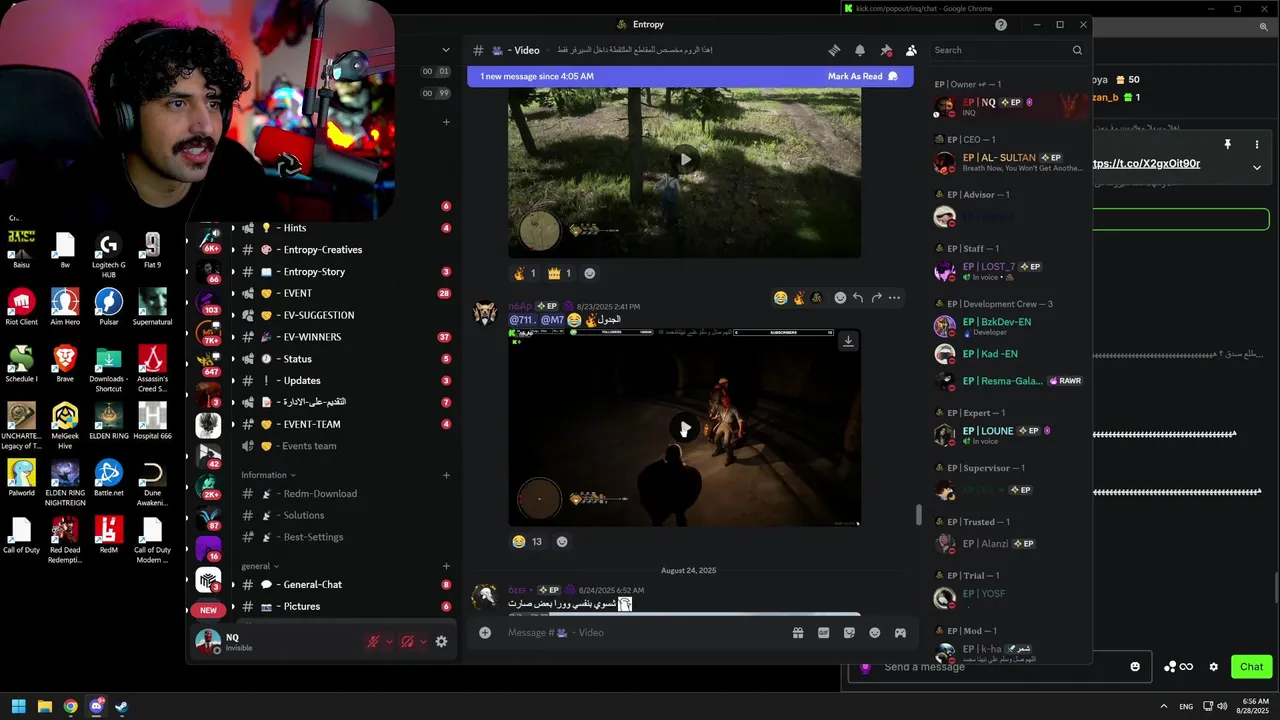Quick-react with laughing emoji on hover bar
This screenshot has width=1280, height=720.
(780, 298)
